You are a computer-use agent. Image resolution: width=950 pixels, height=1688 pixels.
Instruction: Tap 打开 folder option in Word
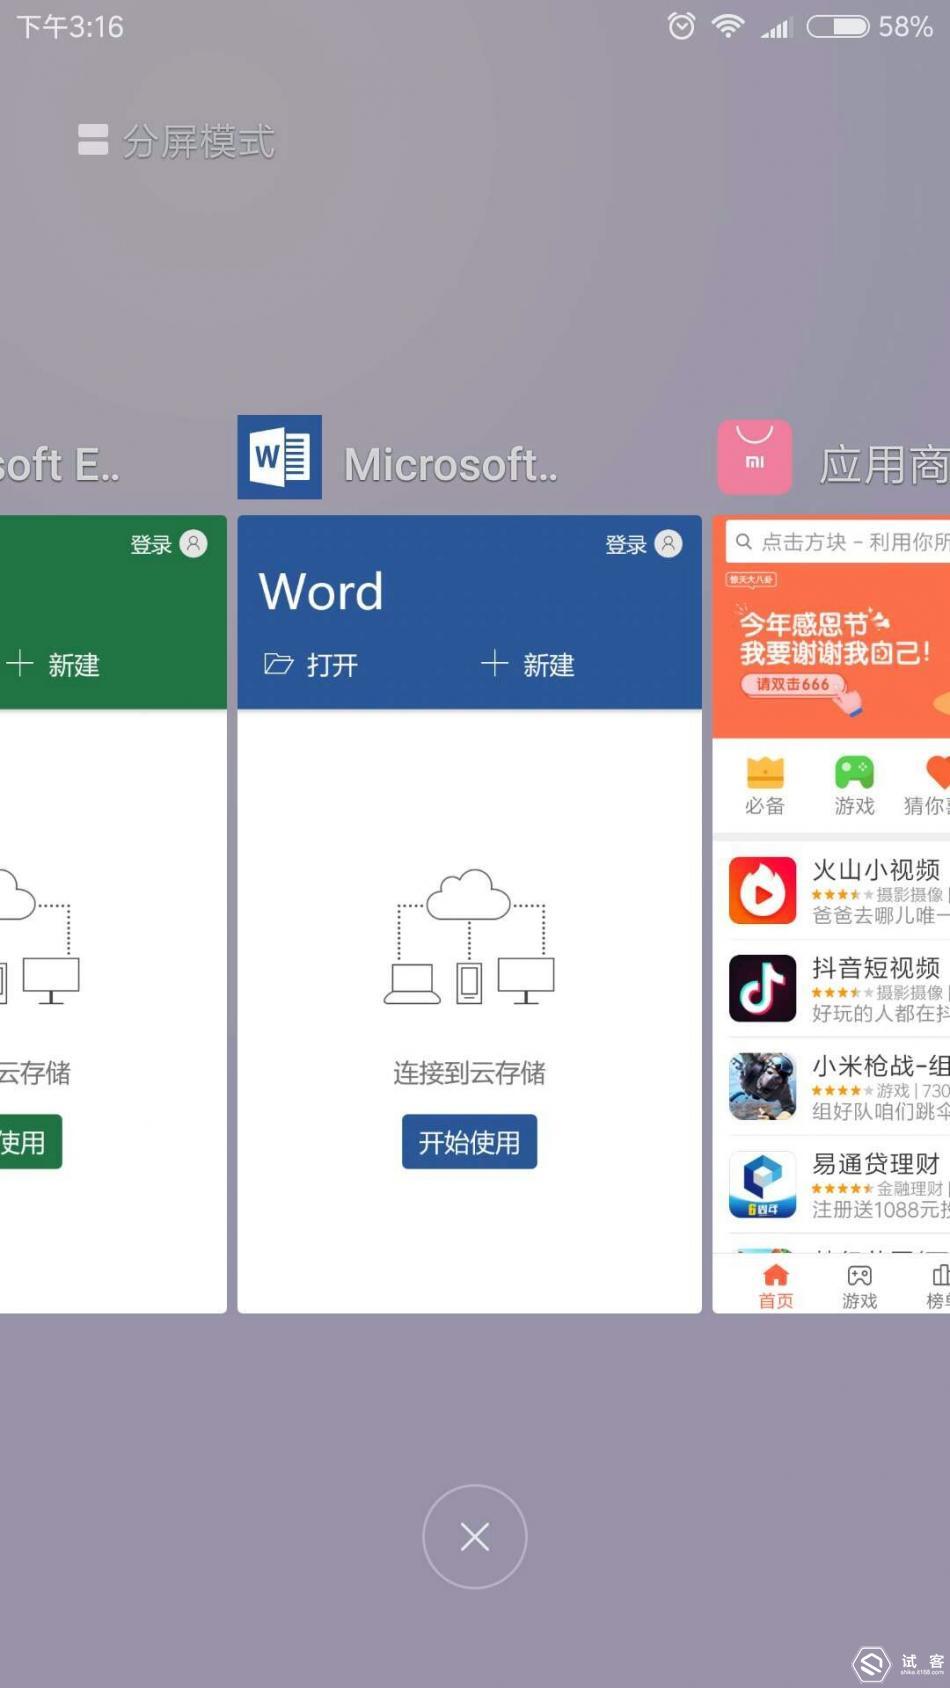311,665
